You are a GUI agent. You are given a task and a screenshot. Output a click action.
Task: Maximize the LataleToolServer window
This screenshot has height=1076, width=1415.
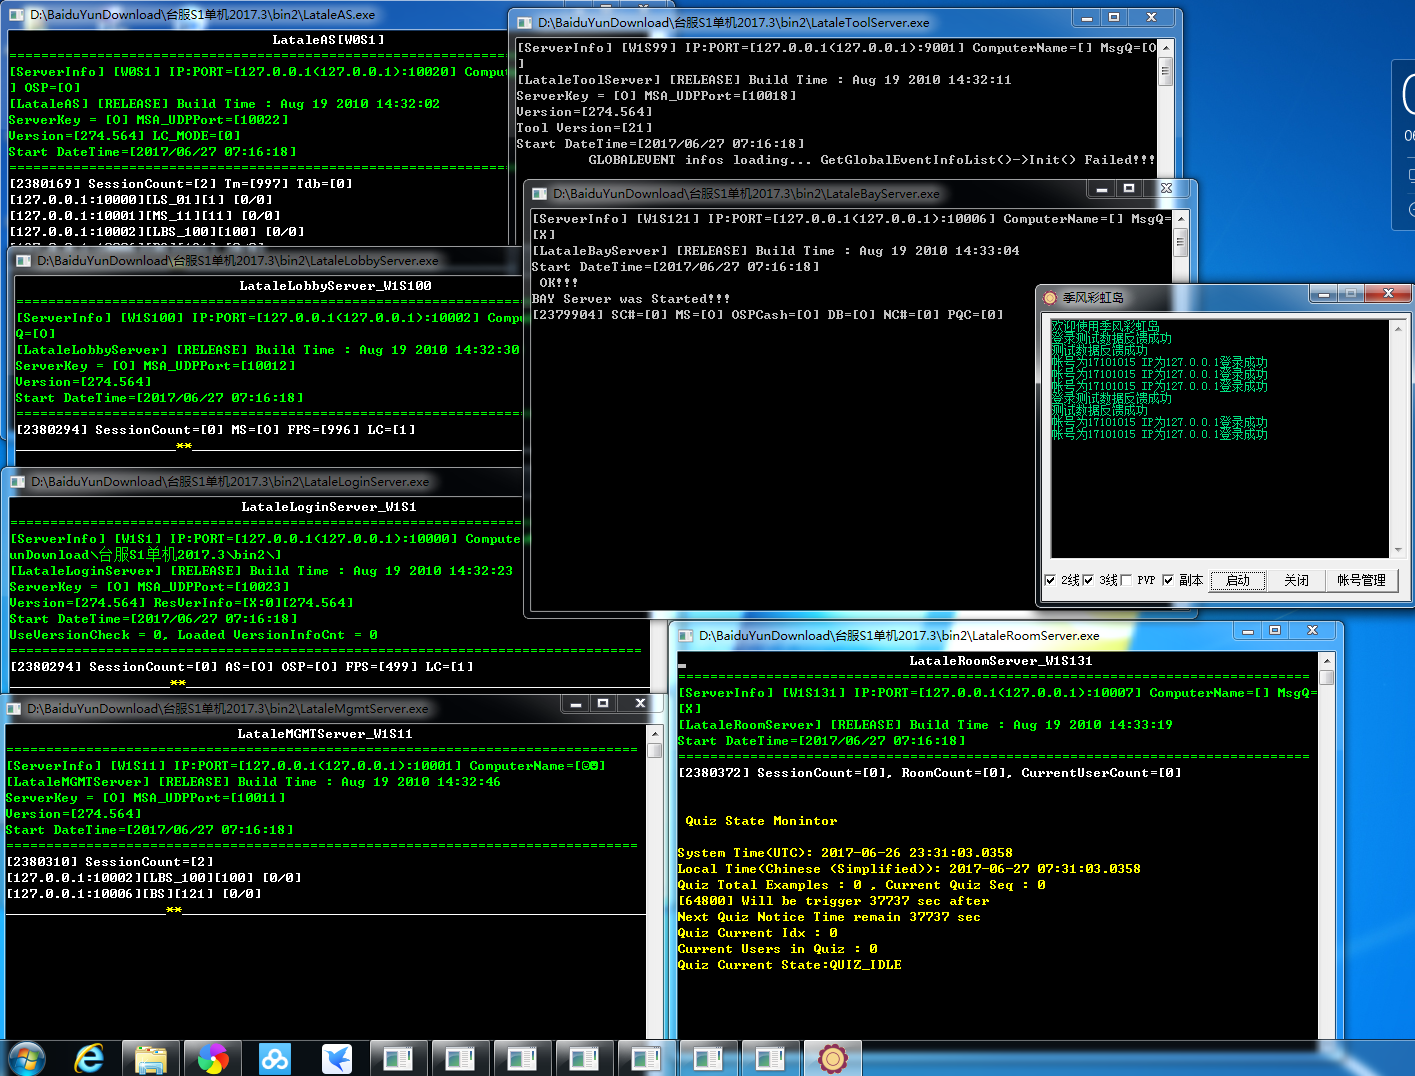[x=1114, y=18]
